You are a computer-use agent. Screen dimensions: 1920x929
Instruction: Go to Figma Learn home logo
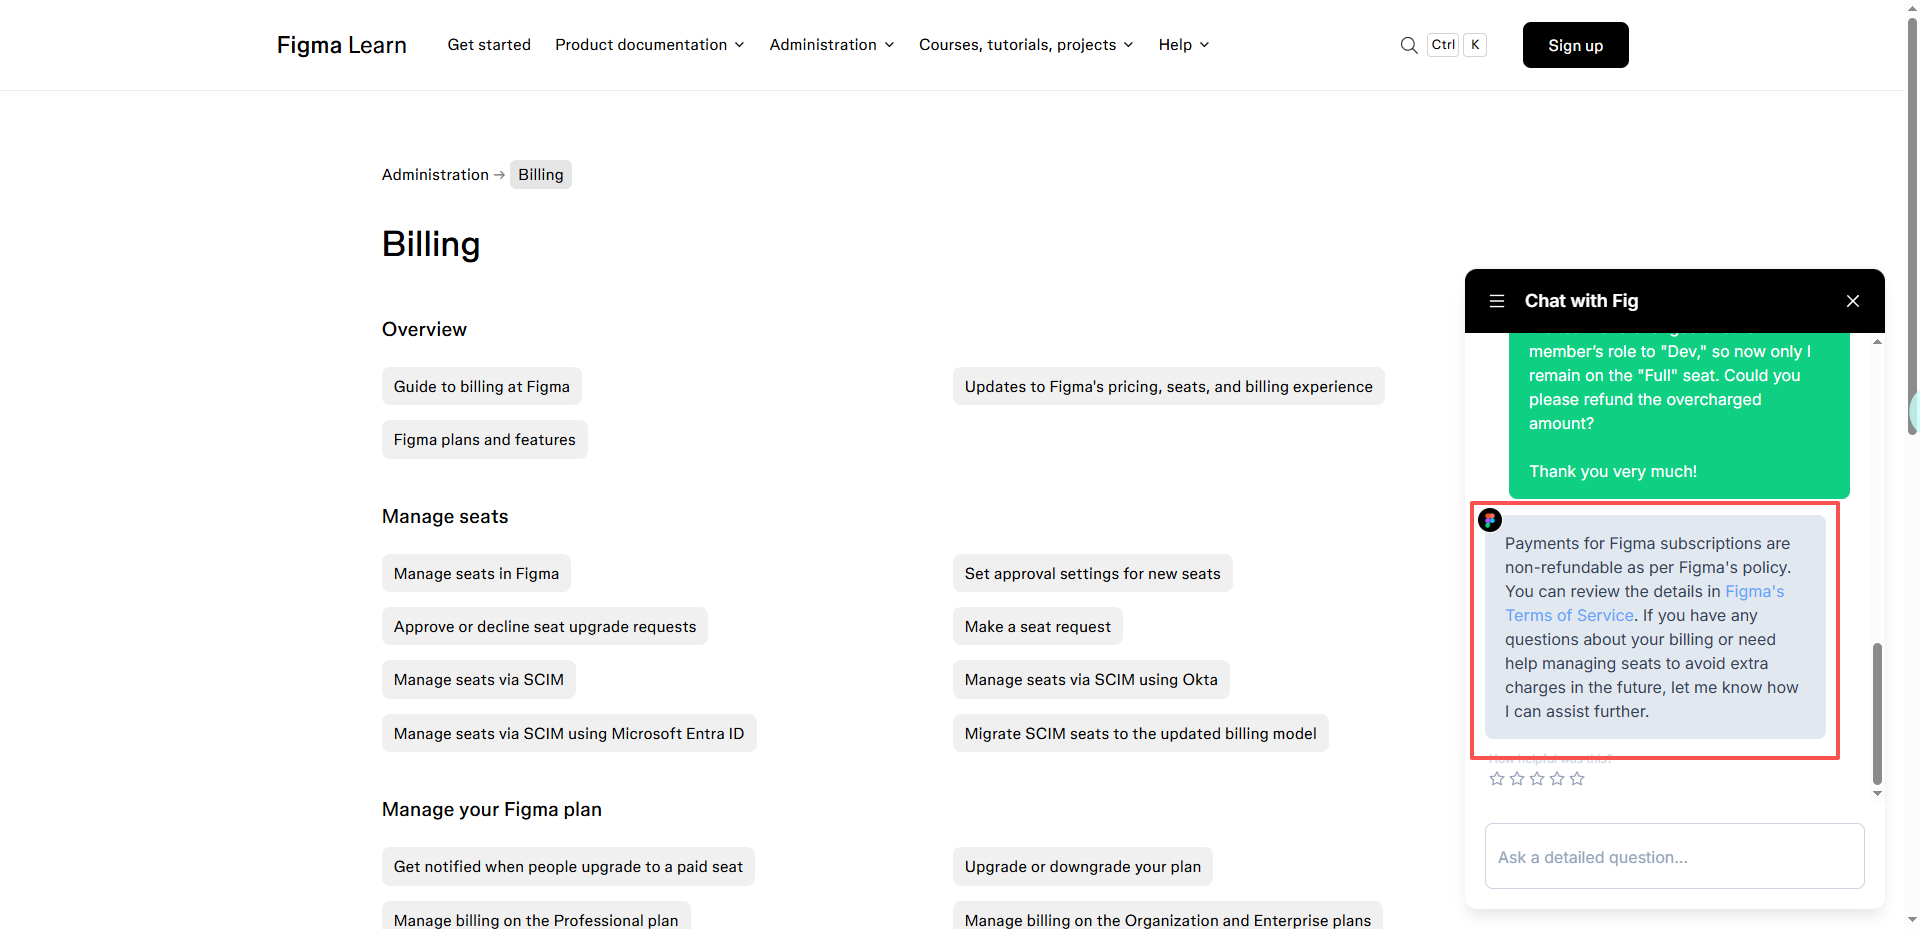341,45
